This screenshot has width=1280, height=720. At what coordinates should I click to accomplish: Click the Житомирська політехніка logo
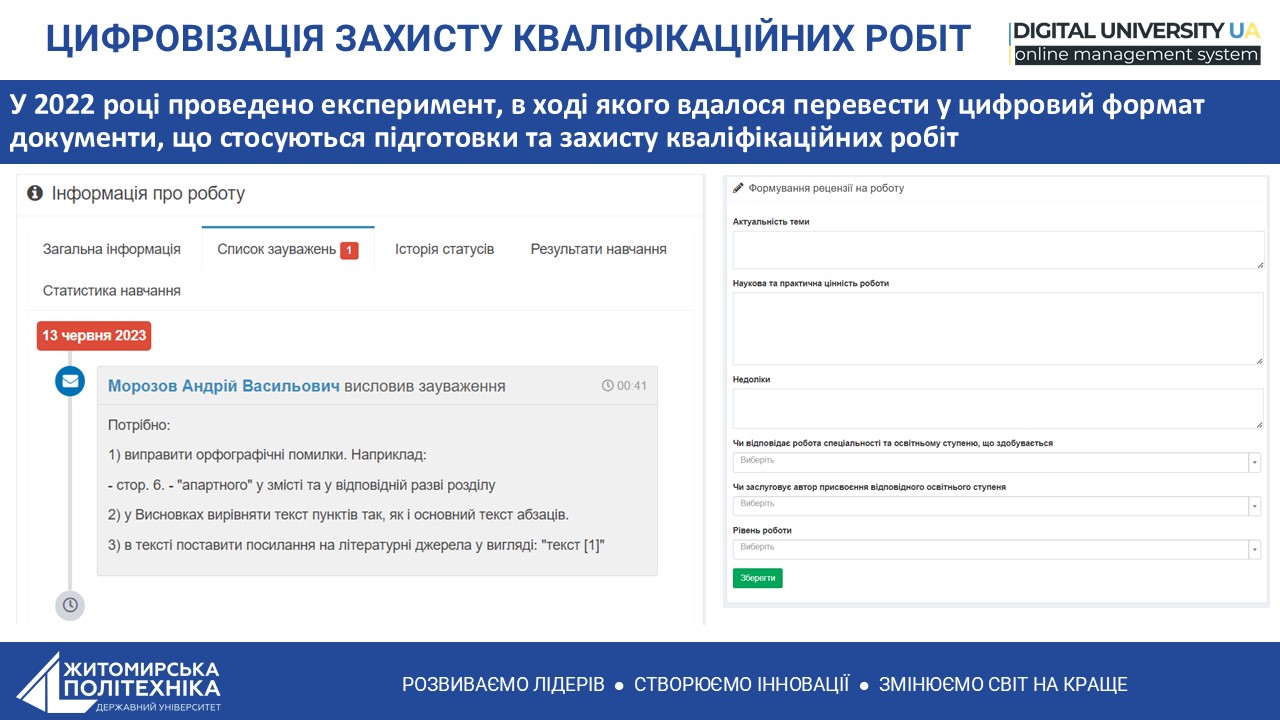coord(120,682)
